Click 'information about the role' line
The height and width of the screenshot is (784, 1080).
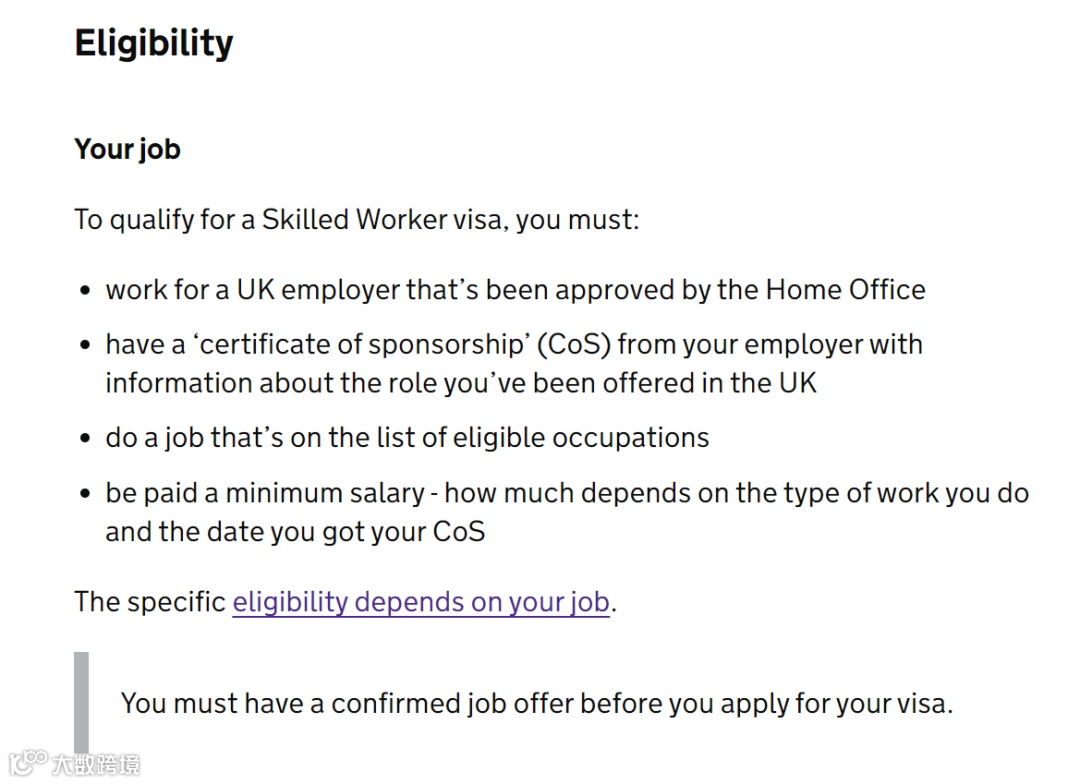tap(460, 383)
